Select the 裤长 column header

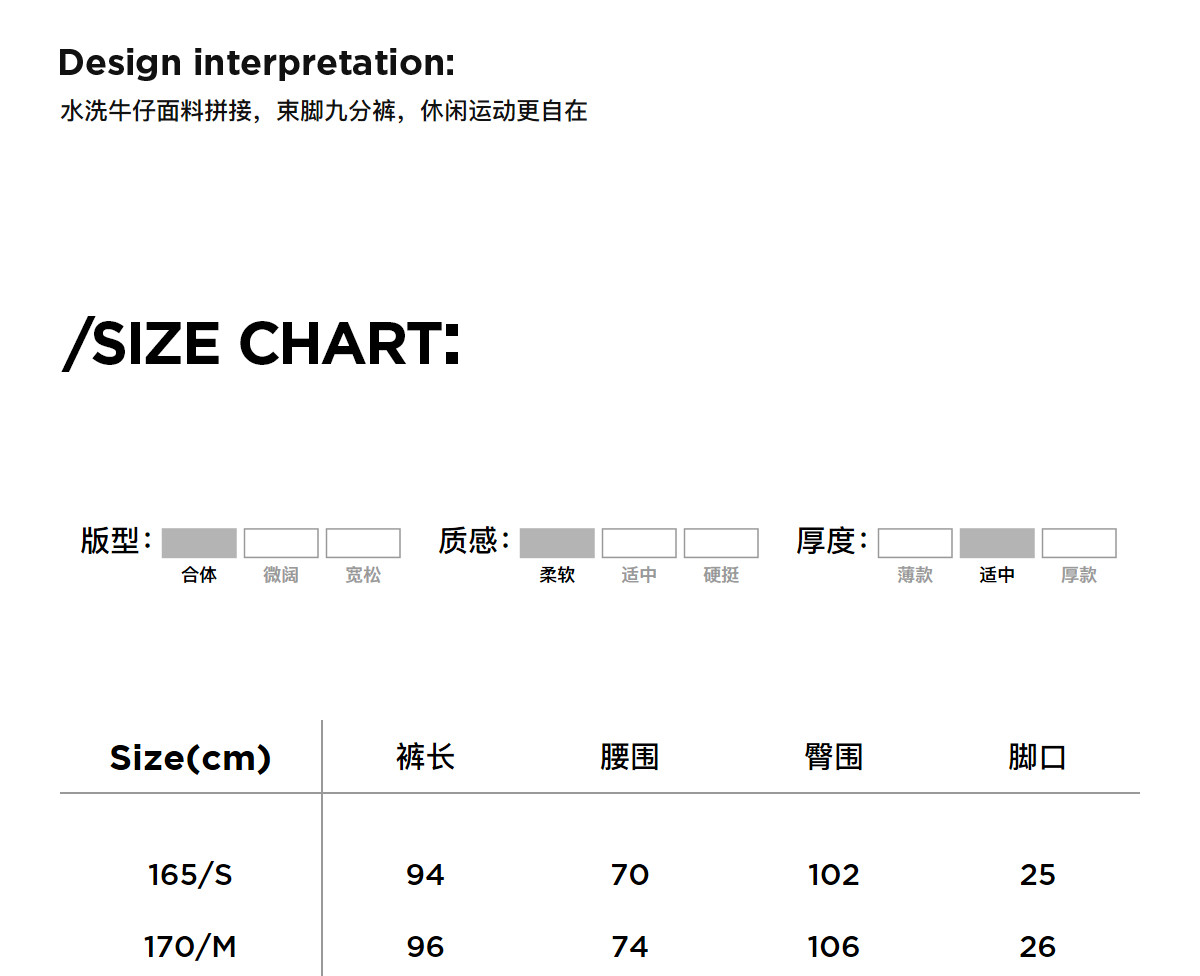click(x=425, y=757)
